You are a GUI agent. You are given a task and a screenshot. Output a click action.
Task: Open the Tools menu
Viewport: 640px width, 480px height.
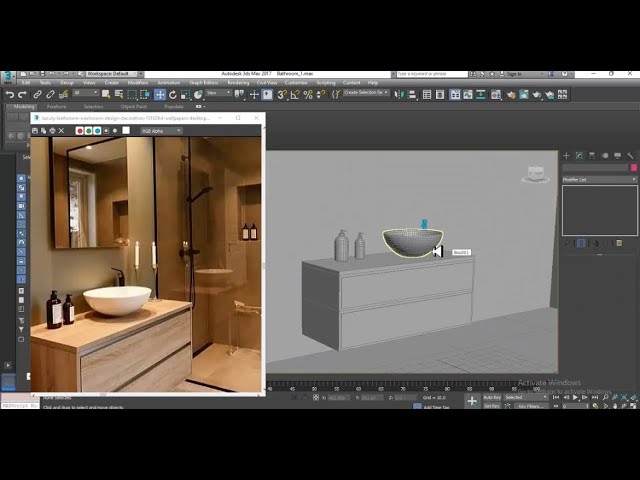click(x=45, y=83)
